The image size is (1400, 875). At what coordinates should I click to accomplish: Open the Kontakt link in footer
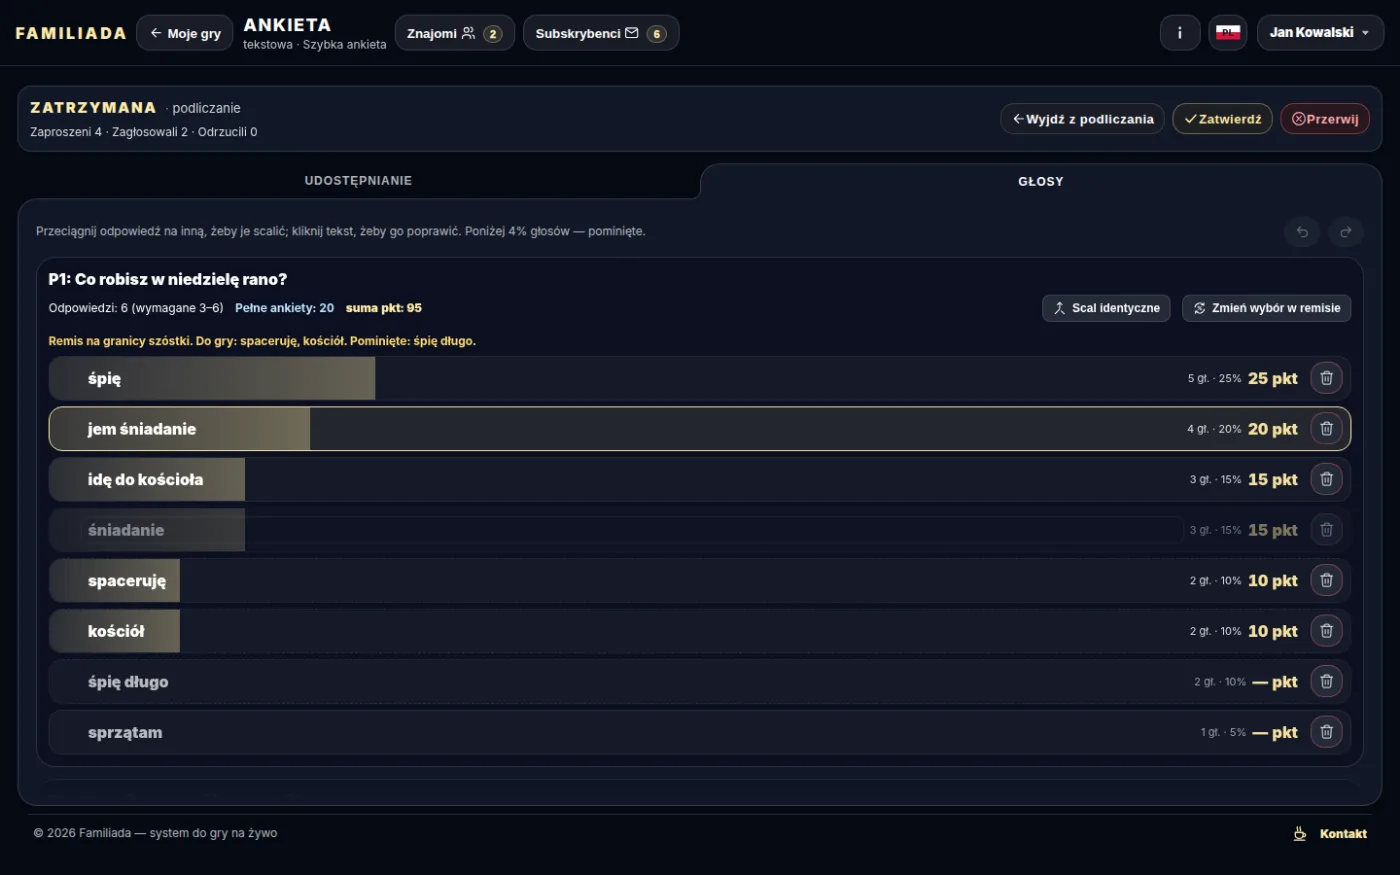[1330, 833]
